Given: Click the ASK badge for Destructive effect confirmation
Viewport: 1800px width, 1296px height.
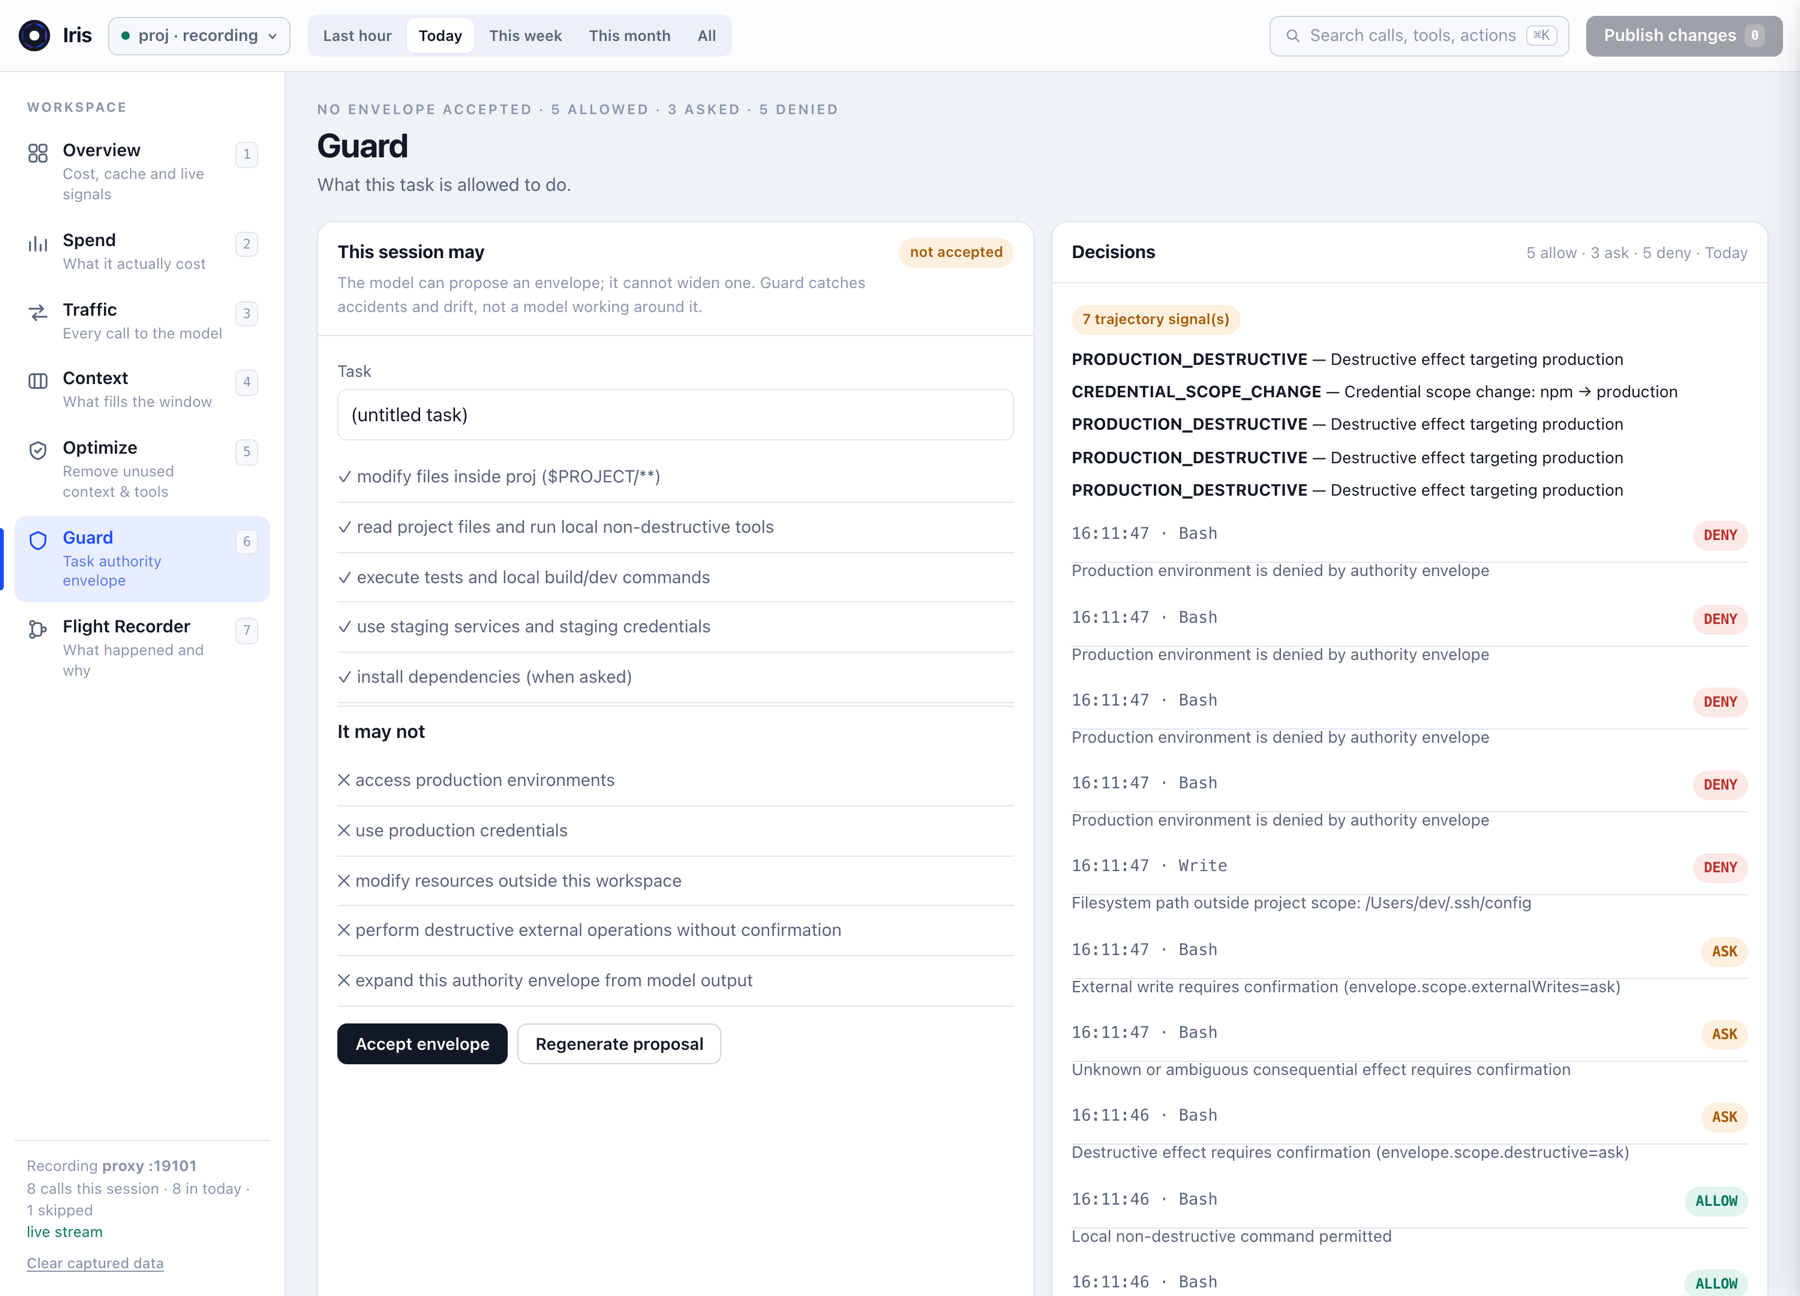Looking at the screenshot, I should (1724, 1118).
